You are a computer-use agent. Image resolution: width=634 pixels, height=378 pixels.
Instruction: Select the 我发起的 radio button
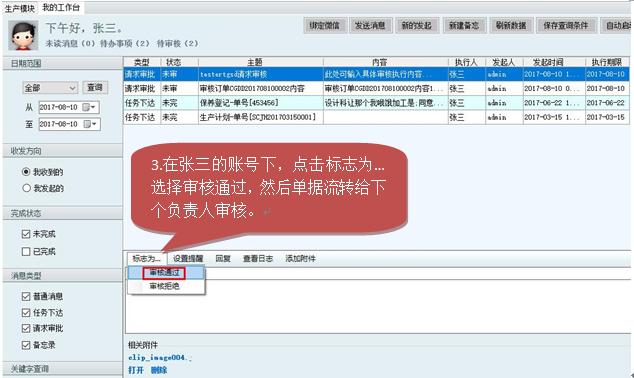tap(26, 188)
